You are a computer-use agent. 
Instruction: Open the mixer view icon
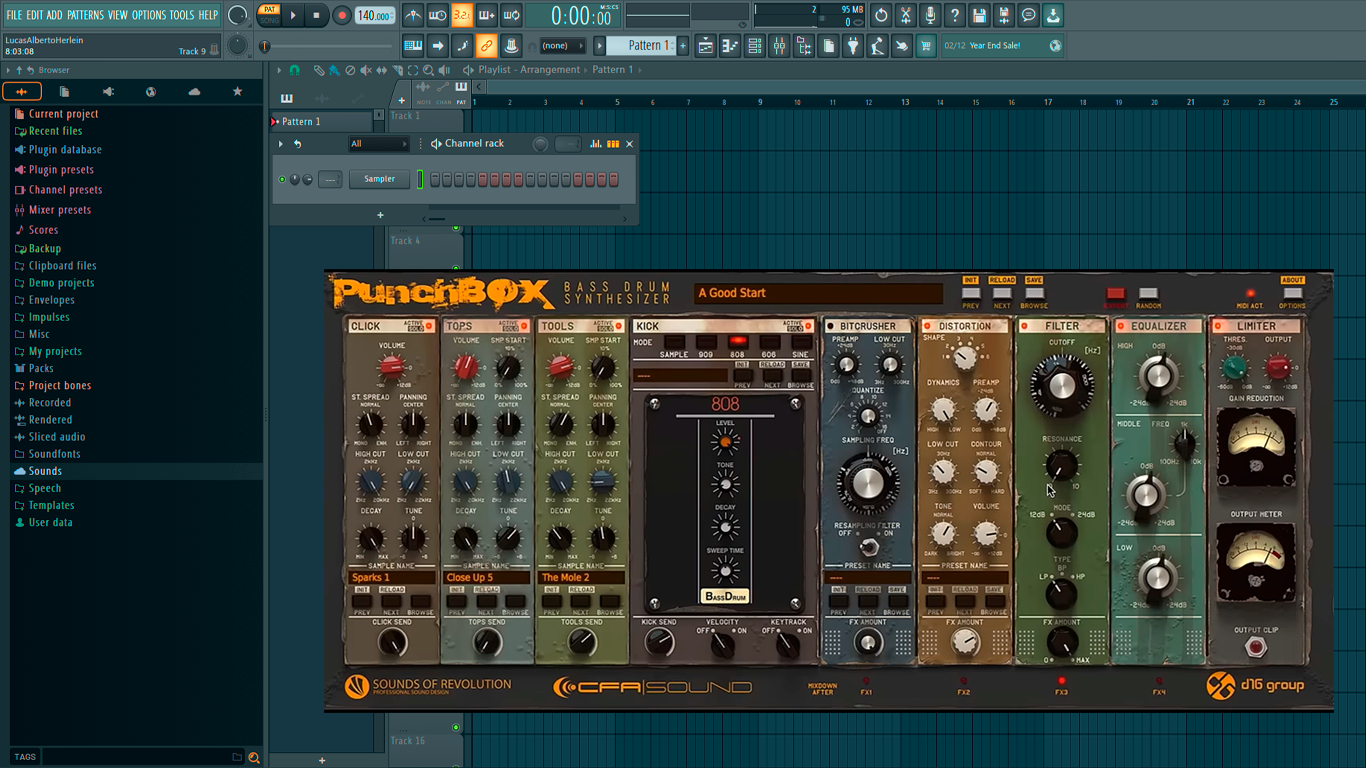coord(779,46)
